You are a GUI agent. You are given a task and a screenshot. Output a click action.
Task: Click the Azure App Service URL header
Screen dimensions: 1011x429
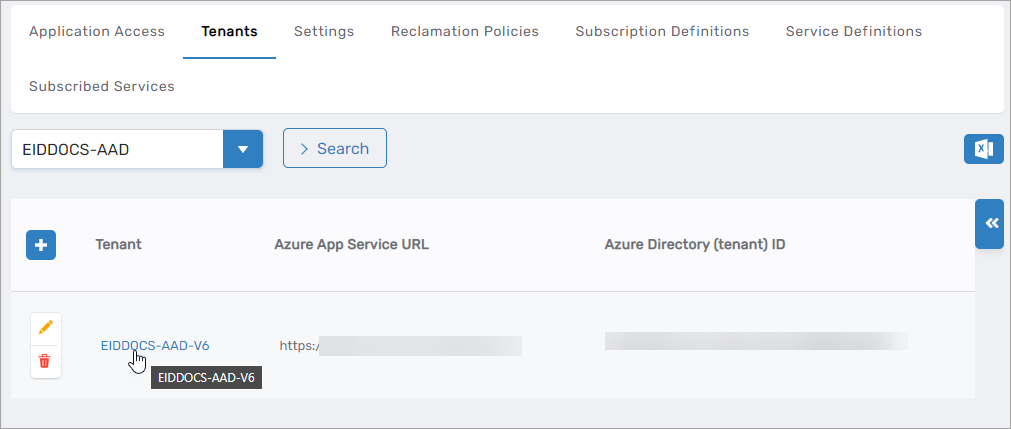[x=351, y=245]
